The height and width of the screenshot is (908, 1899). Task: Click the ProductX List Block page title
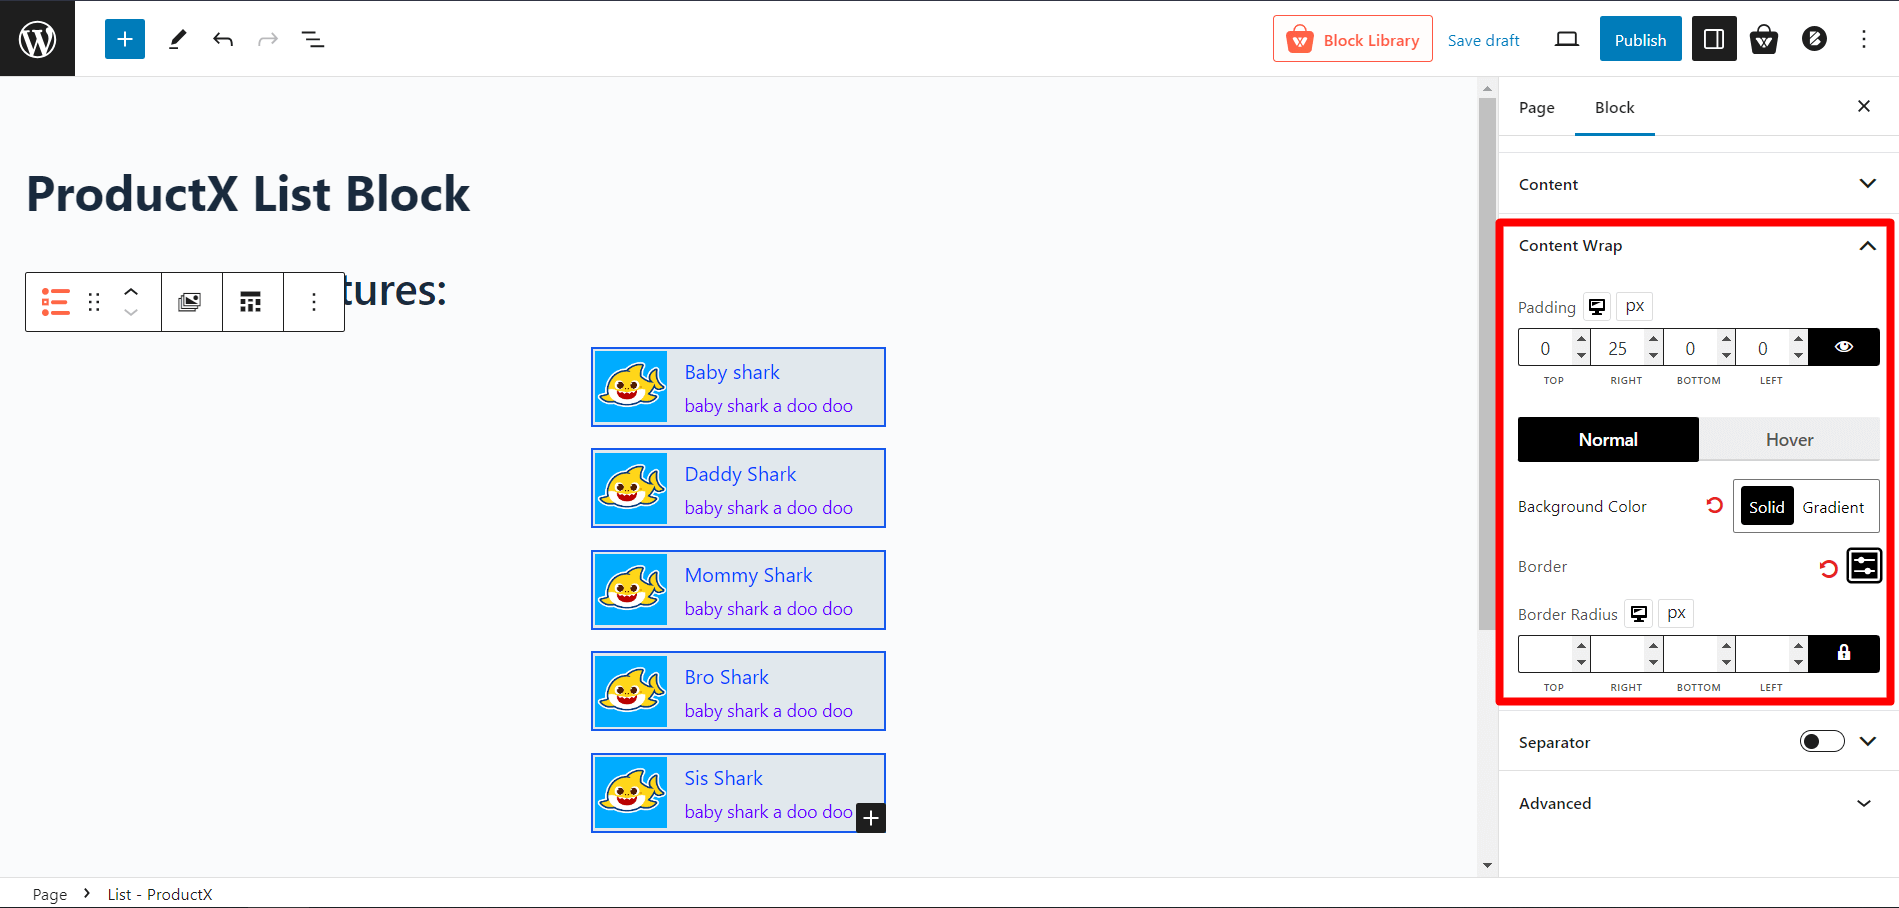[x=248, y=194]
